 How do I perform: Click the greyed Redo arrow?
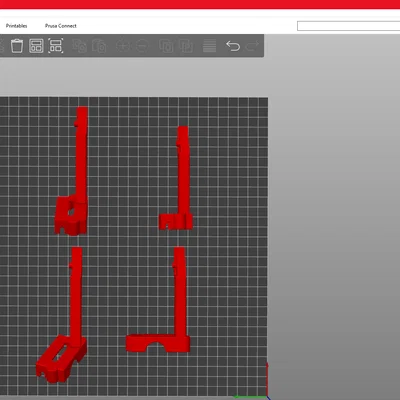click(x=252, y=46)
